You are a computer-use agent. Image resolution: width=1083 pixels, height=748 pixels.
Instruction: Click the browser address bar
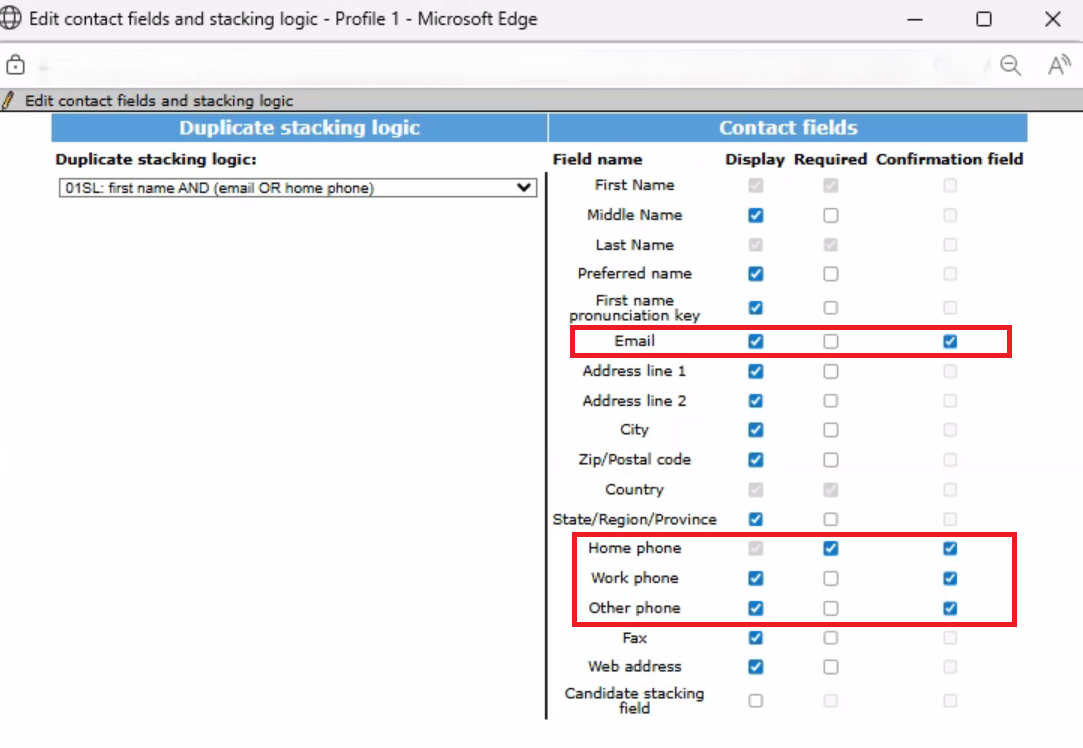point(500,66)
